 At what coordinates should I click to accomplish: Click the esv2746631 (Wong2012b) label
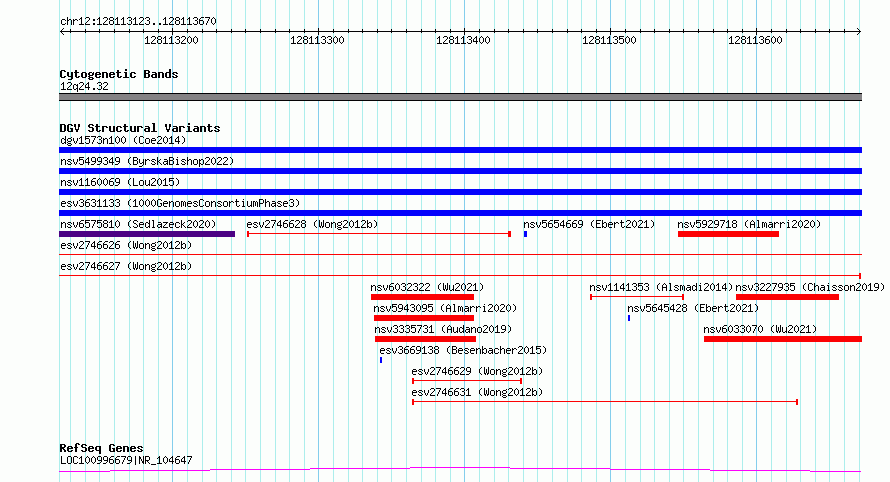pyautogui.click(x=477, y=392)
